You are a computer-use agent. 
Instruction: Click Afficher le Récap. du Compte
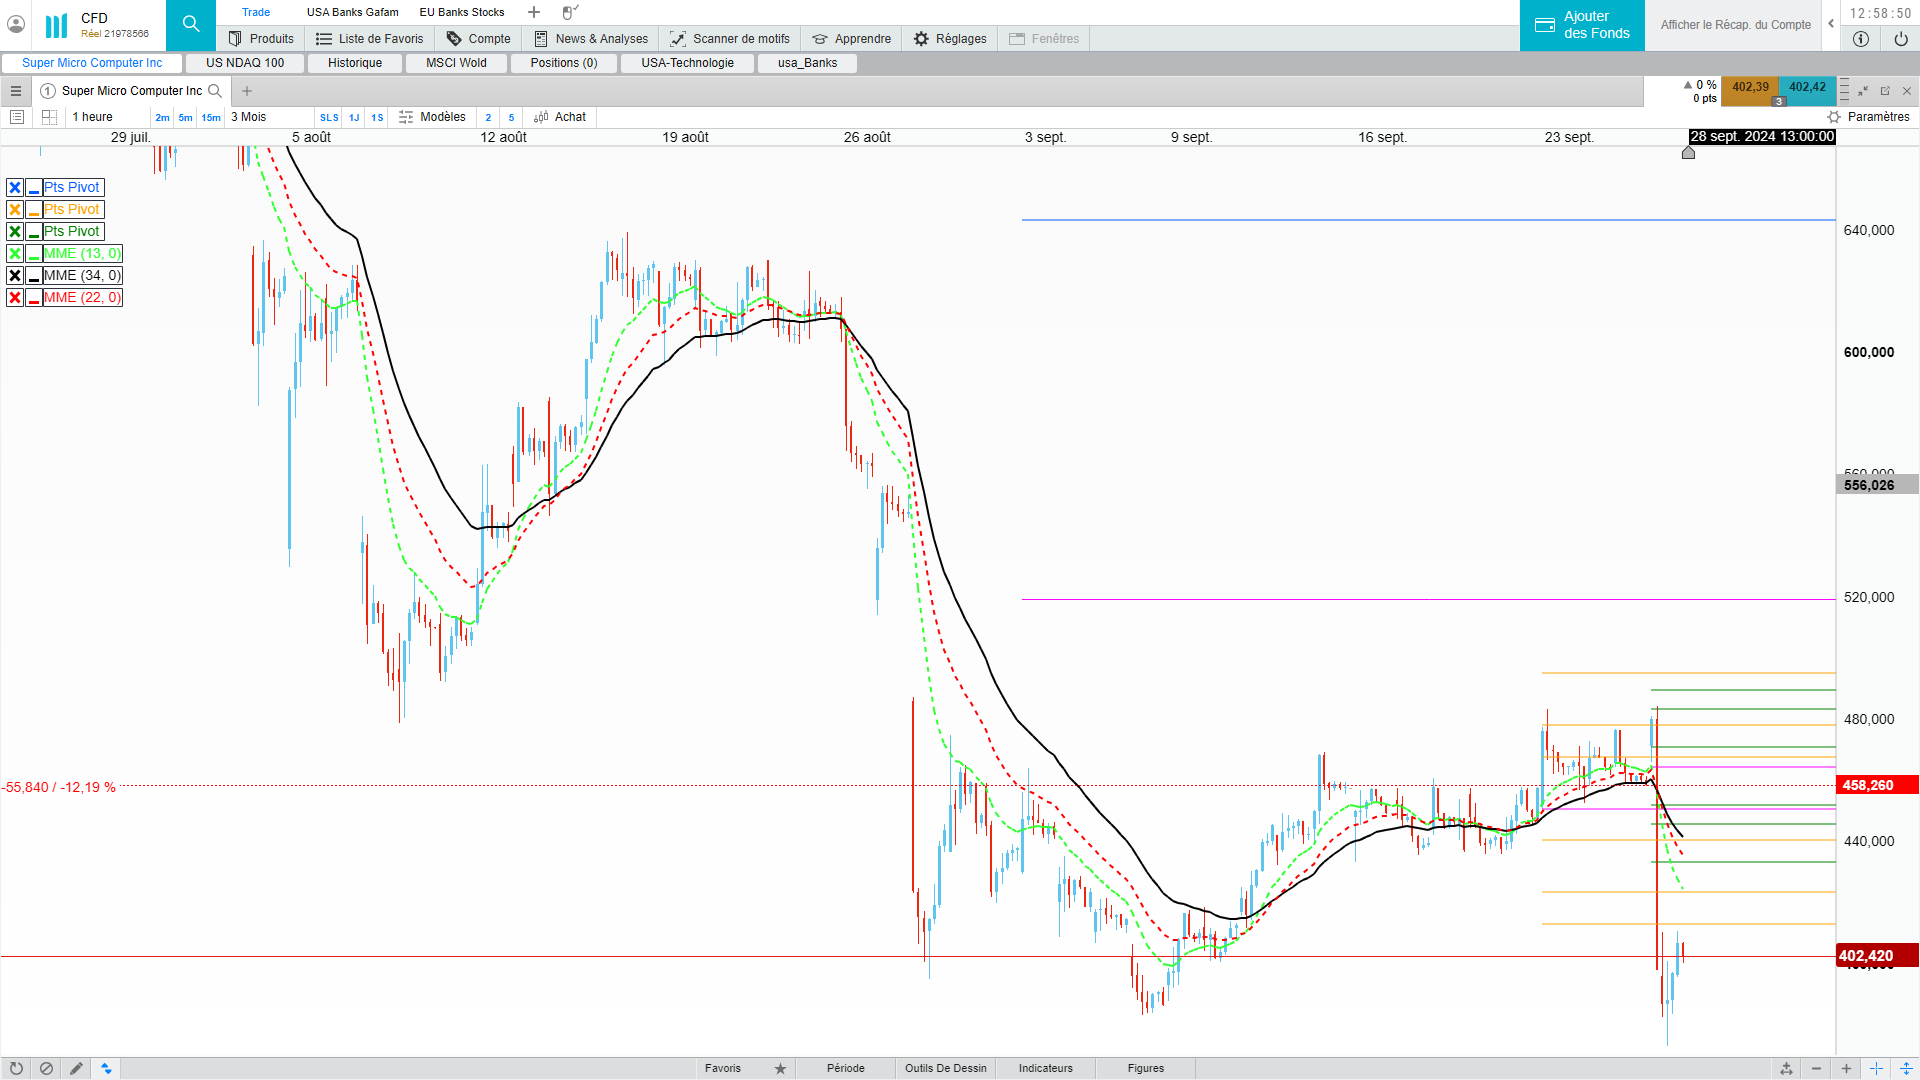coord(1735,25)
